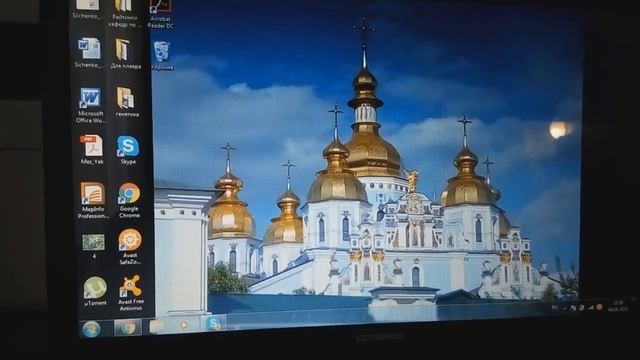Open the taskbar clock and date

click(x=618, y=306)
